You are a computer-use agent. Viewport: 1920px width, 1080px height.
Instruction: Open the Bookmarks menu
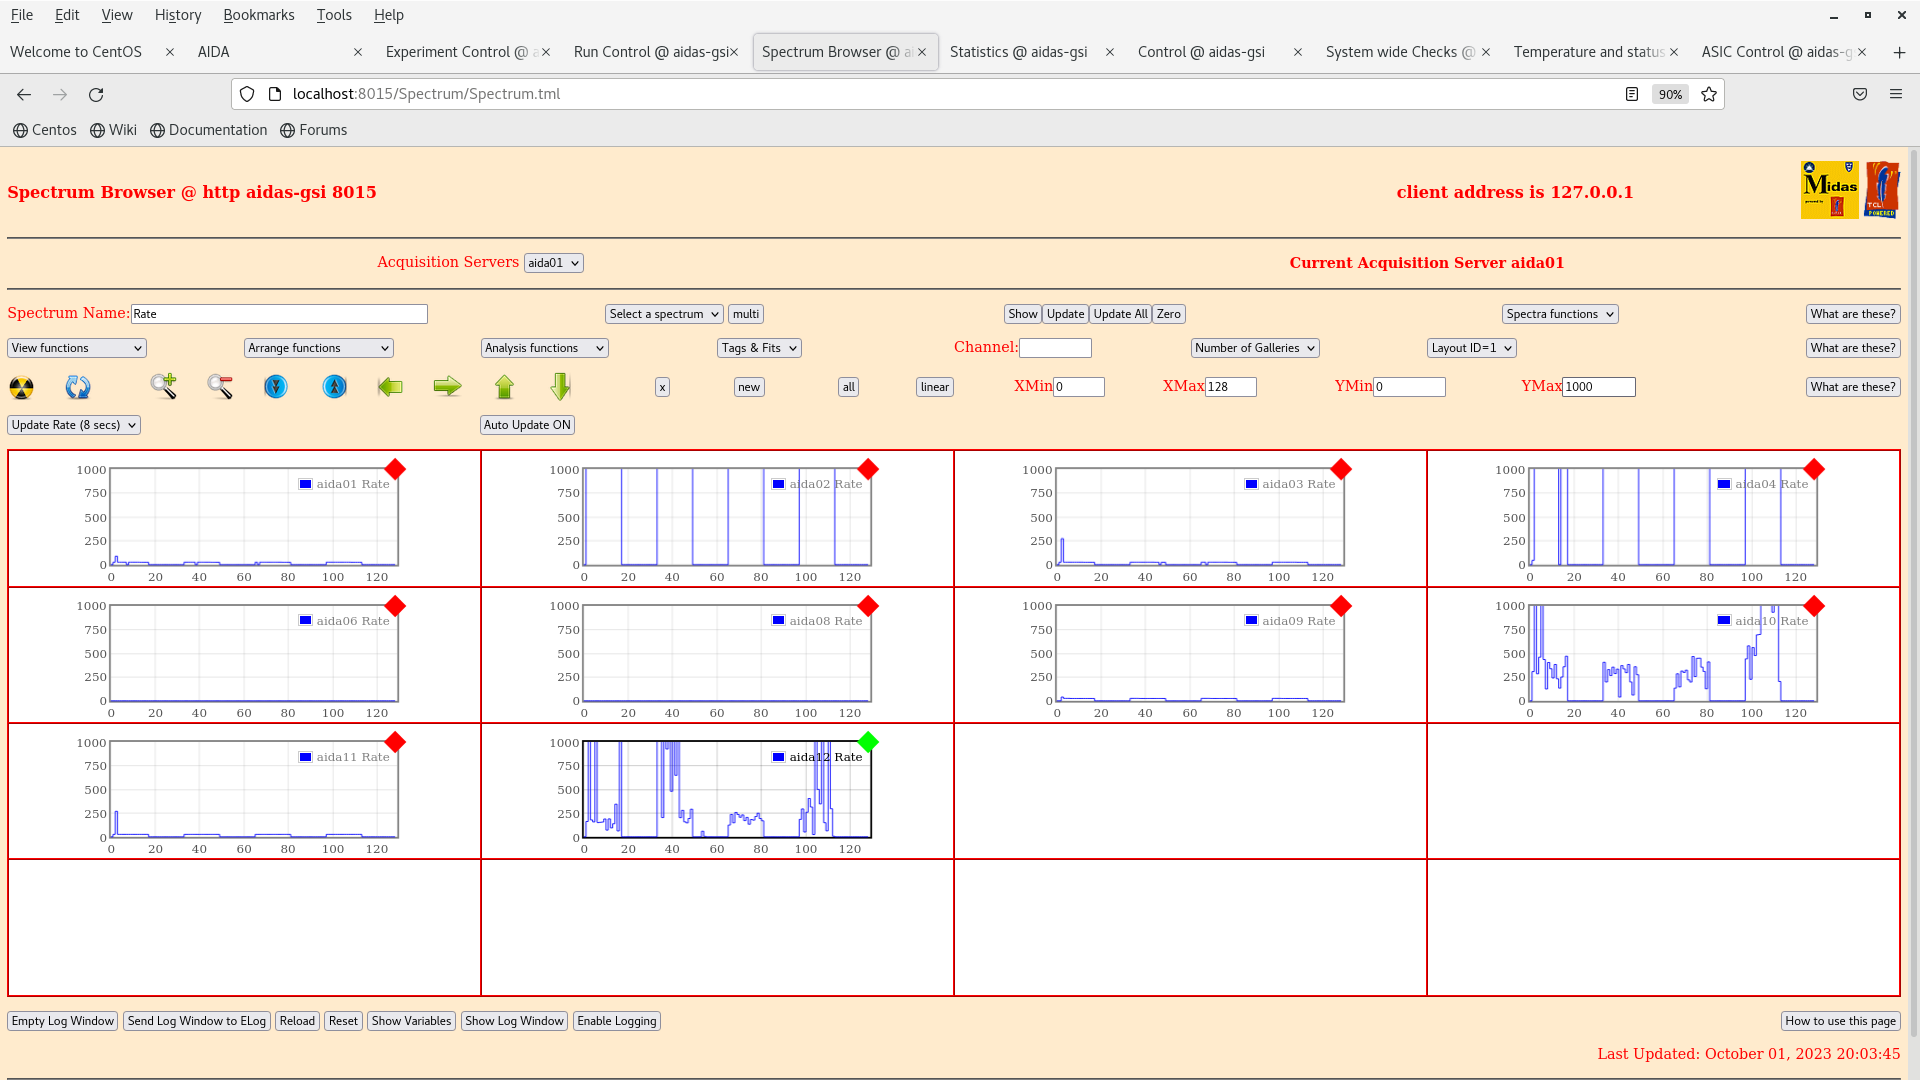258,15
